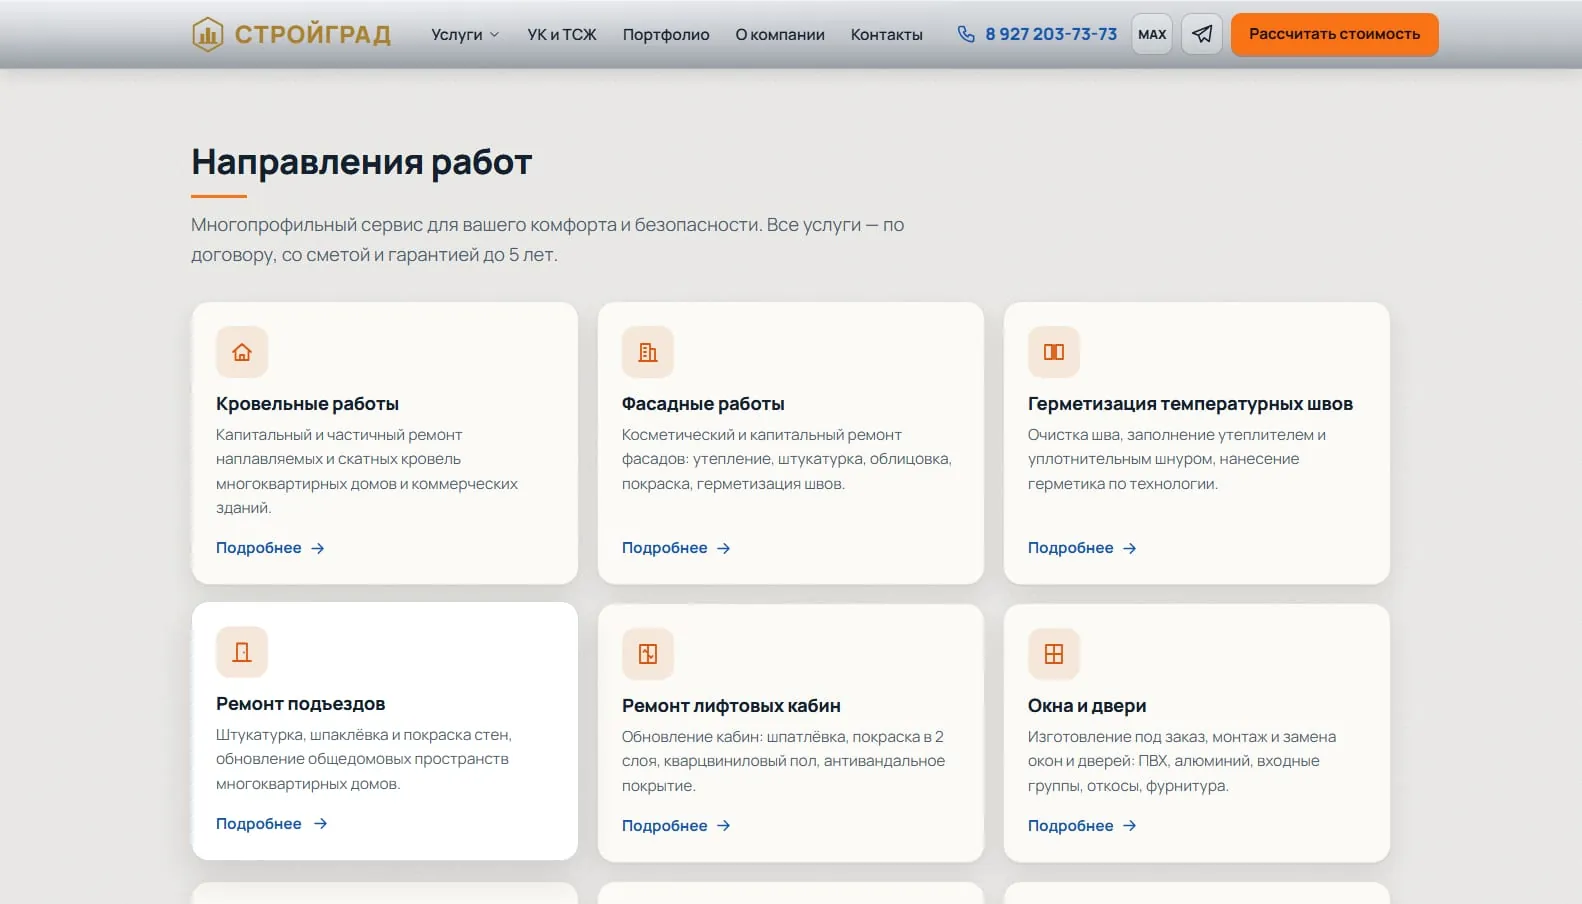Open Подробнее link for Кровельные работы
This screenshot has height=904, width=1582.
pos(270,548)
